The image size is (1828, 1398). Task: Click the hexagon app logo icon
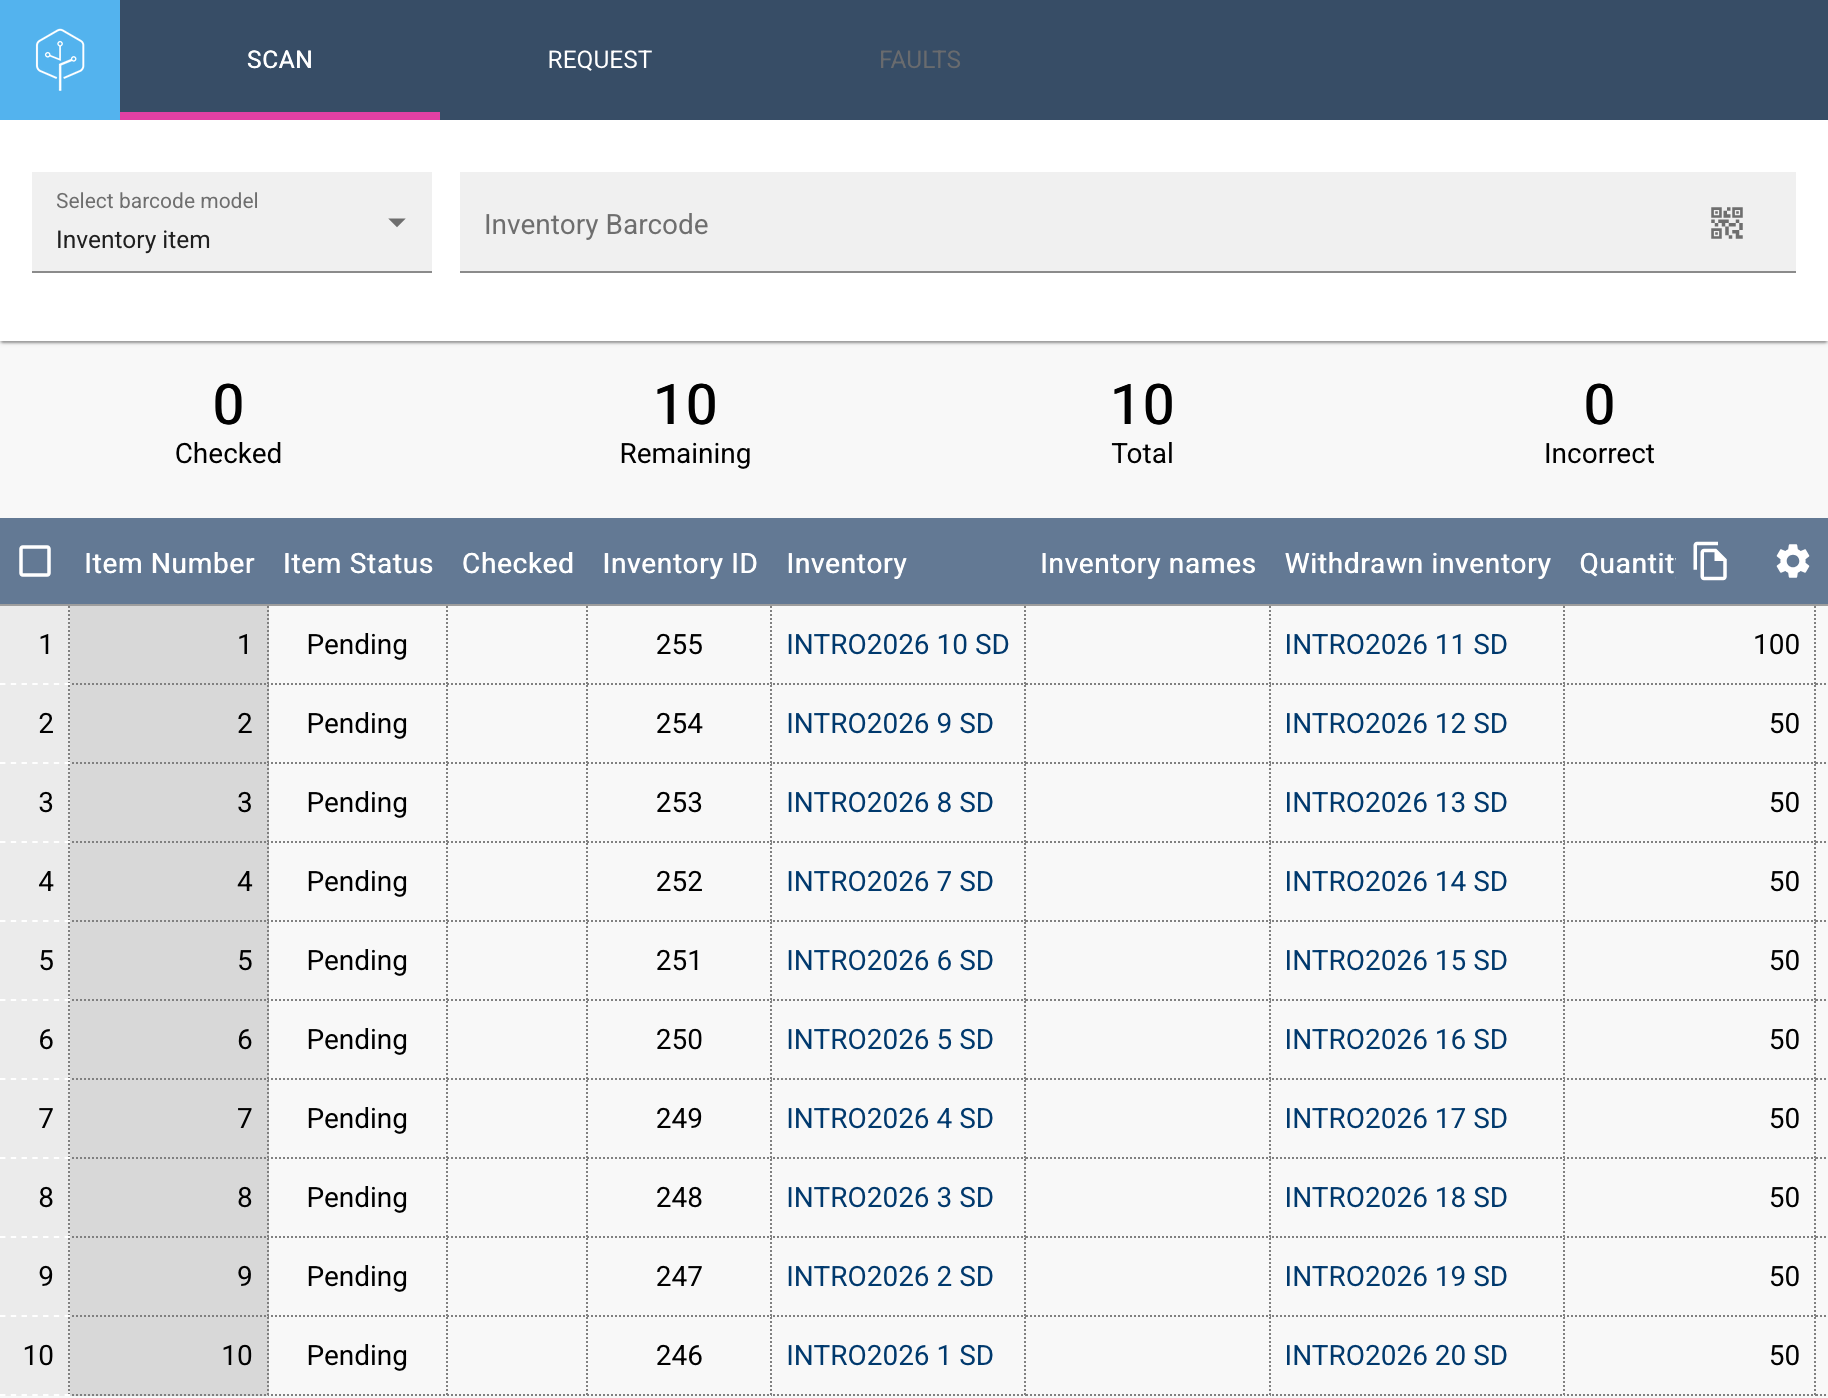(x=60, y=60)
